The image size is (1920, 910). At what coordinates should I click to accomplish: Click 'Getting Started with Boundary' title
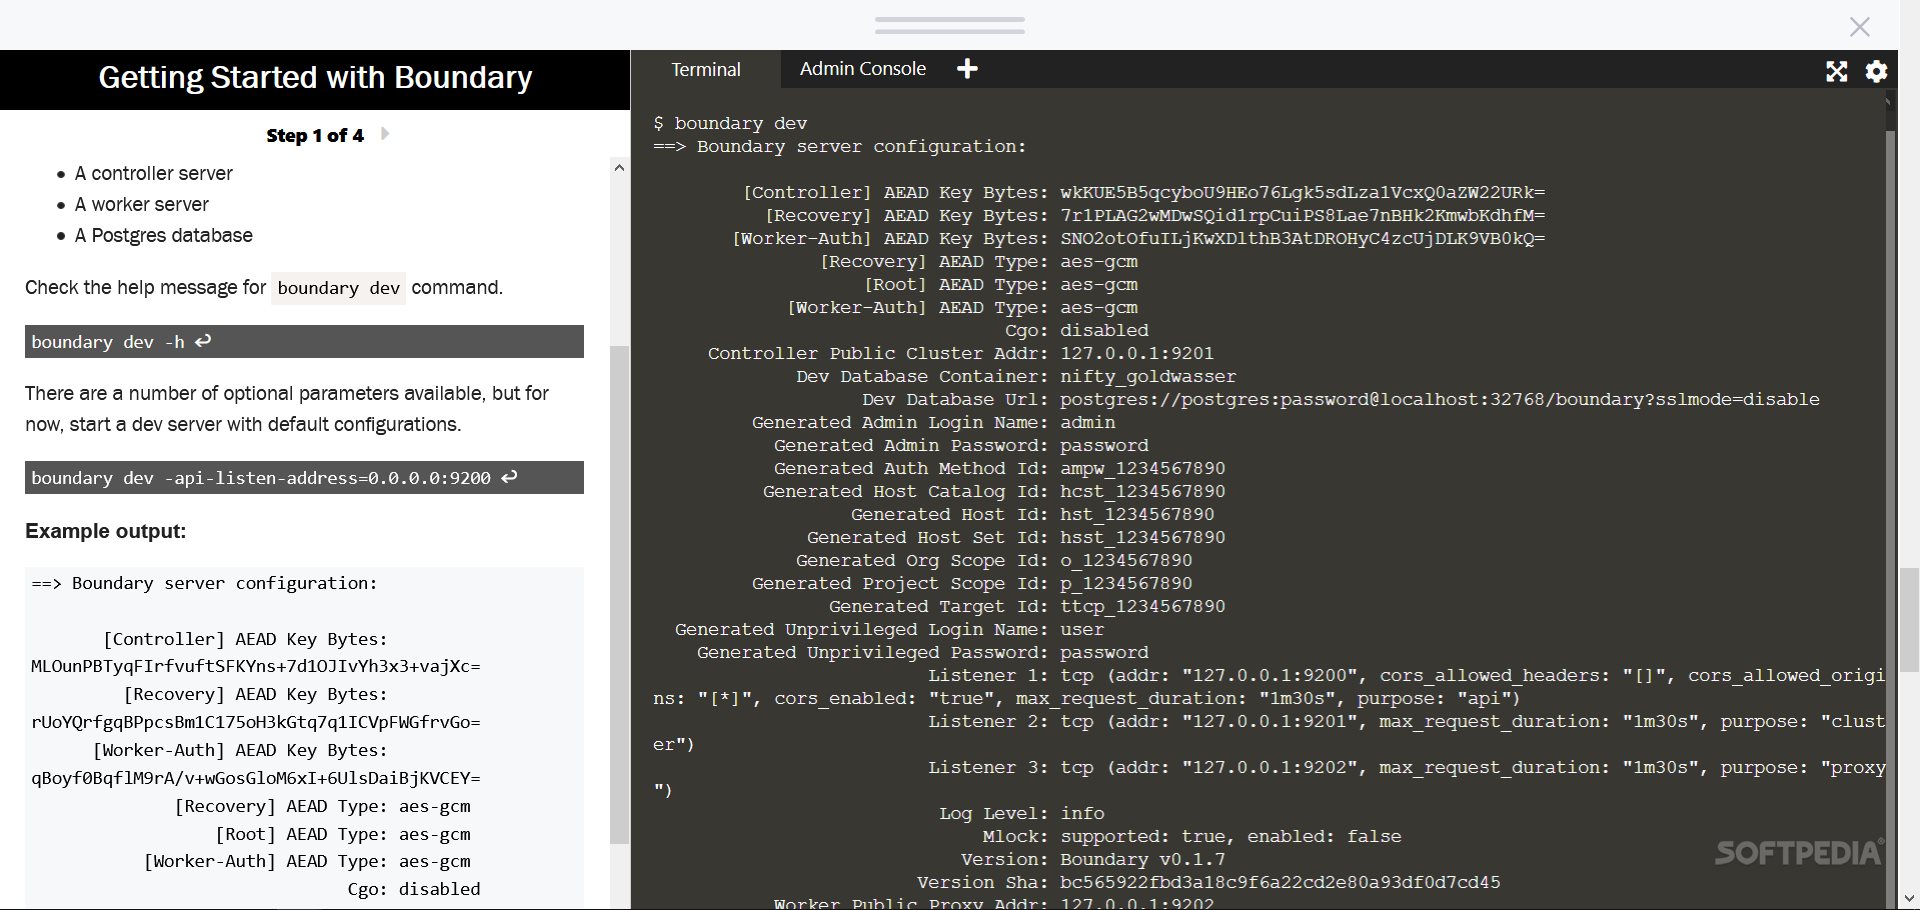pyautogui.click(x=315, y=78)
